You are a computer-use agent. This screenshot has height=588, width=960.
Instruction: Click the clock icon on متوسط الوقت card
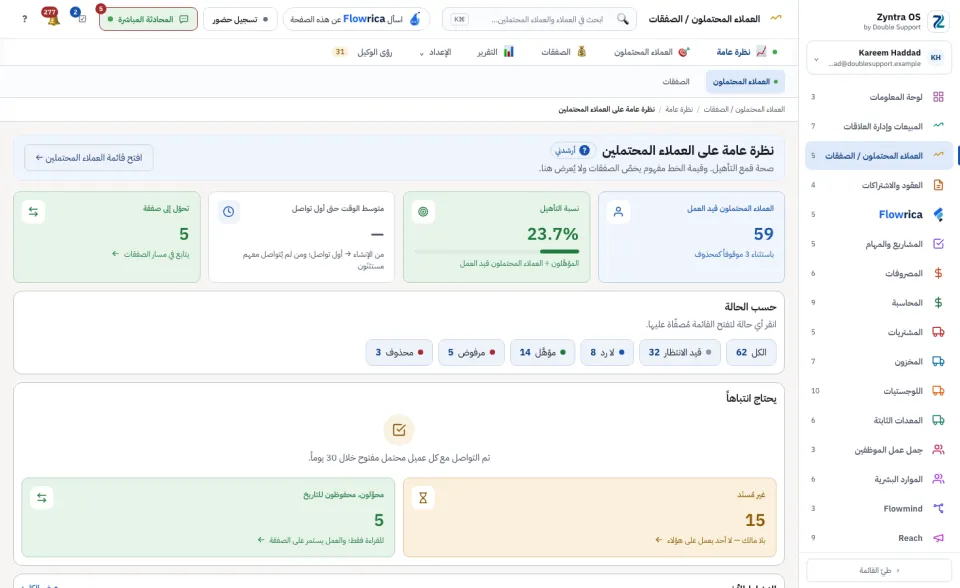[228, 212]
